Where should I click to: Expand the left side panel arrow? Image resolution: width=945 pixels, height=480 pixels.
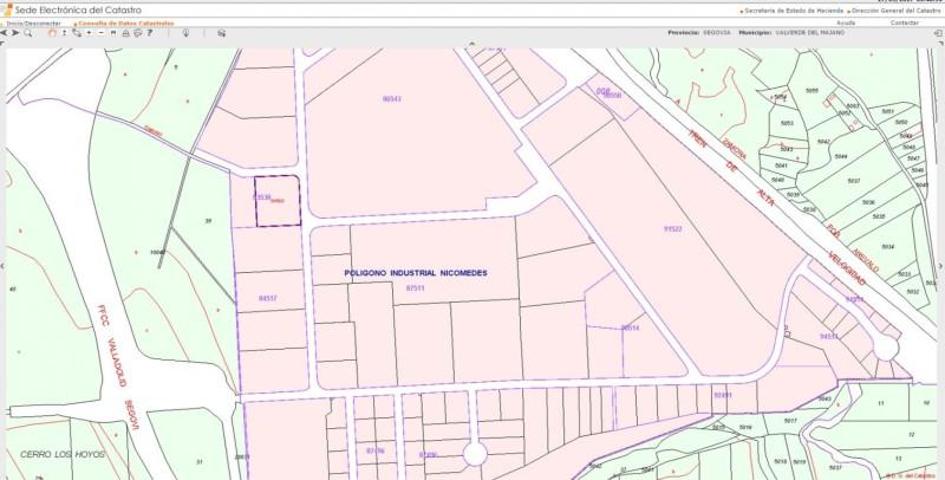tap(3, 266)
